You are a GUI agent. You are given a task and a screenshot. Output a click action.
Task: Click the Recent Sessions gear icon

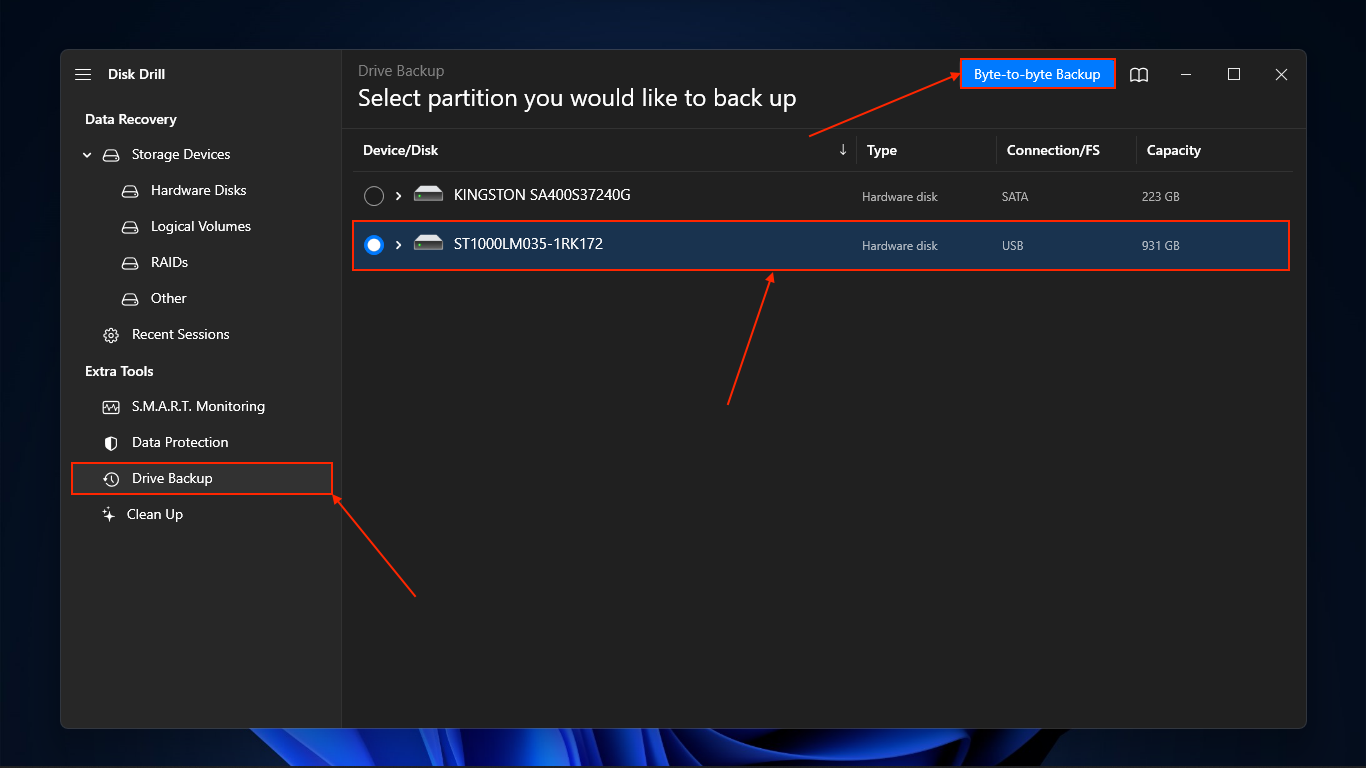click(x=111, y=335)
